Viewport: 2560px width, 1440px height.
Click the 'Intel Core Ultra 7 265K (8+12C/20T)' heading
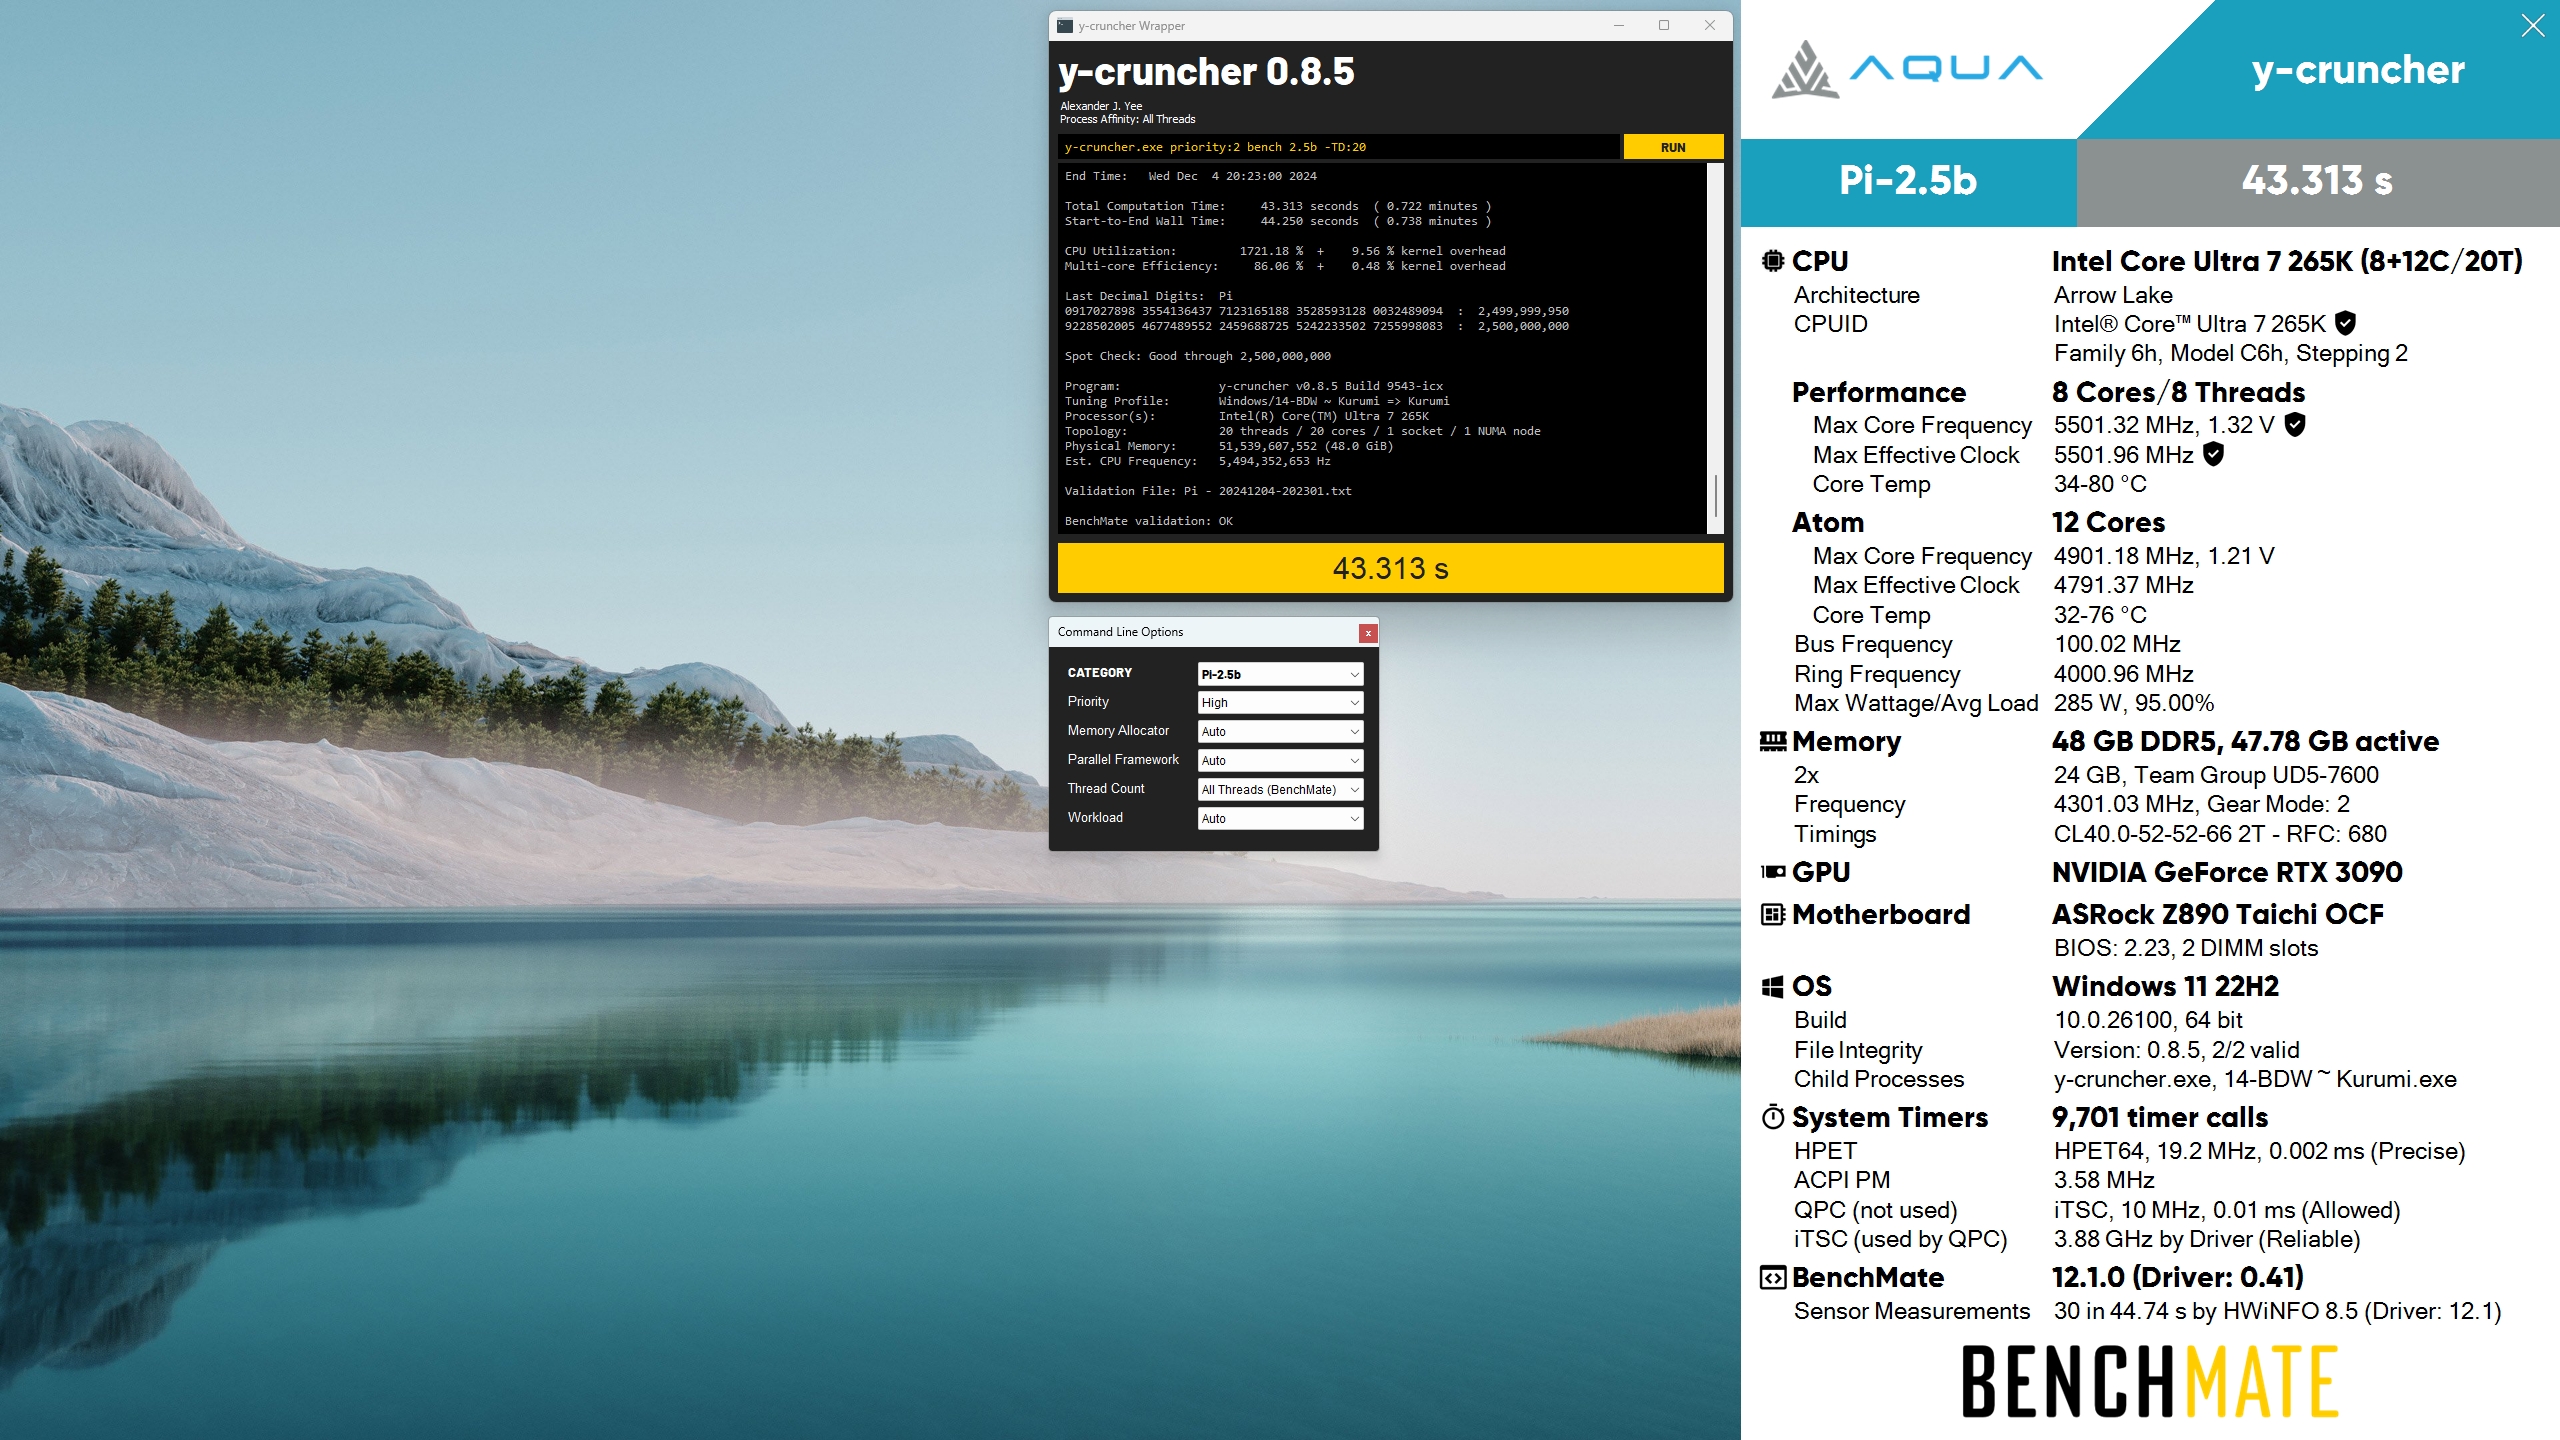click(x=2287, y=262)
